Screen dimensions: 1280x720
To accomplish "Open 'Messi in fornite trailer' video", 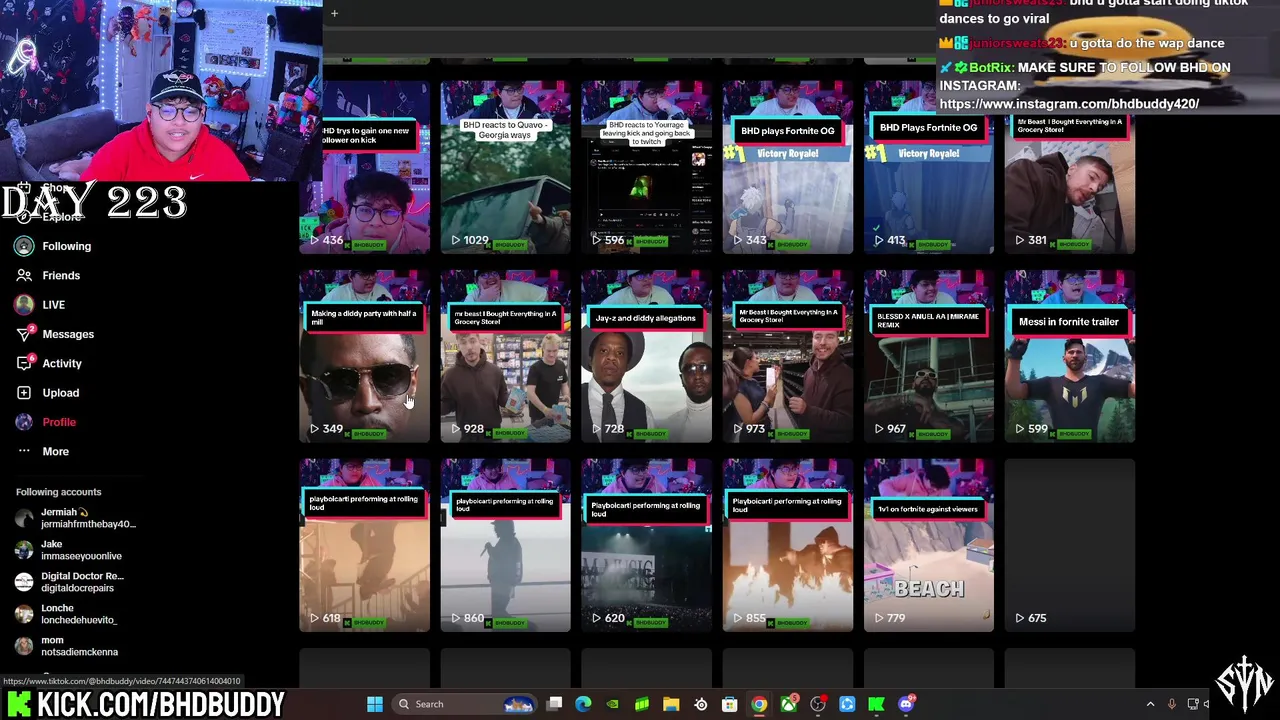I will point(1069,356).
